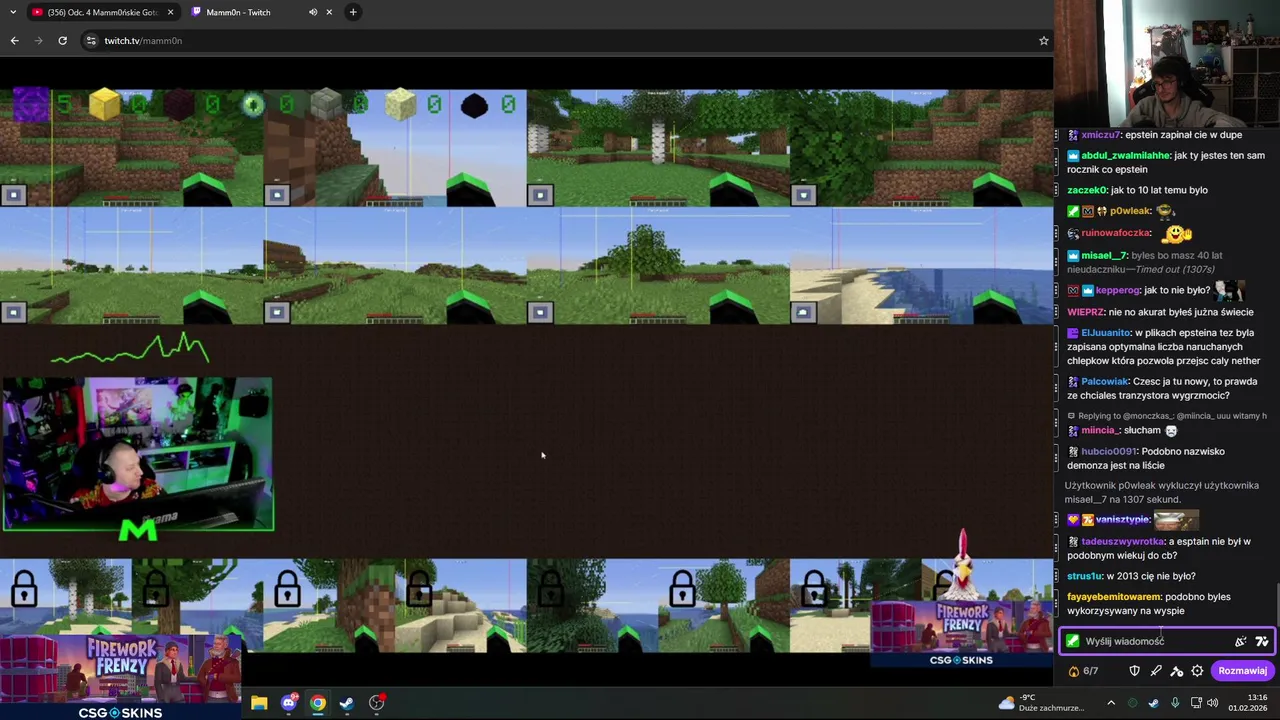The image size is (1280, 720).
Task: Send message with the Rozmawiaj button
Action: click(x=1242, y=671)
